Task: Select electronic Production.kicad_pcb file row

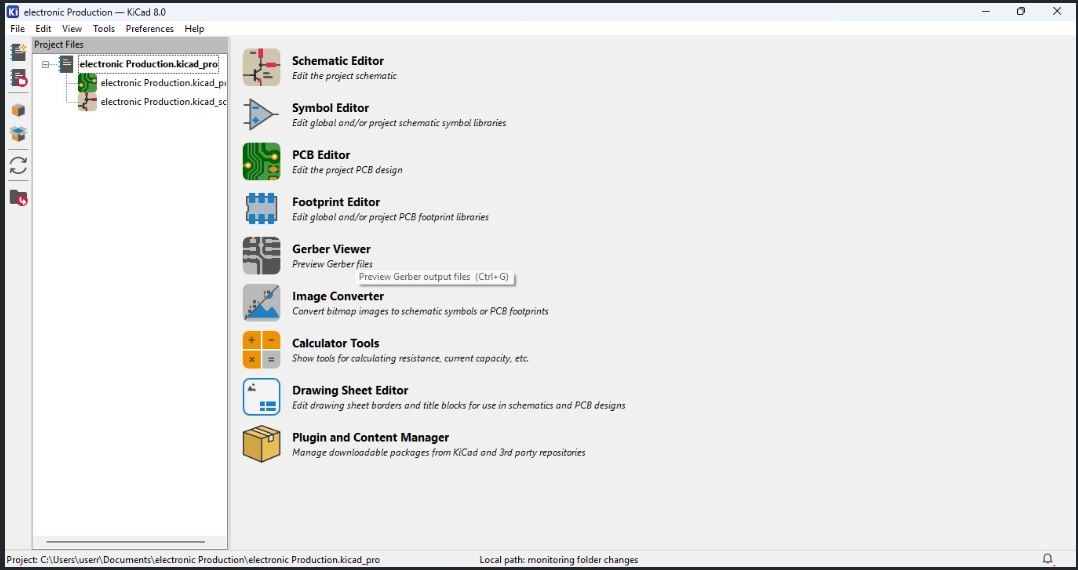Action: [164, 83]
